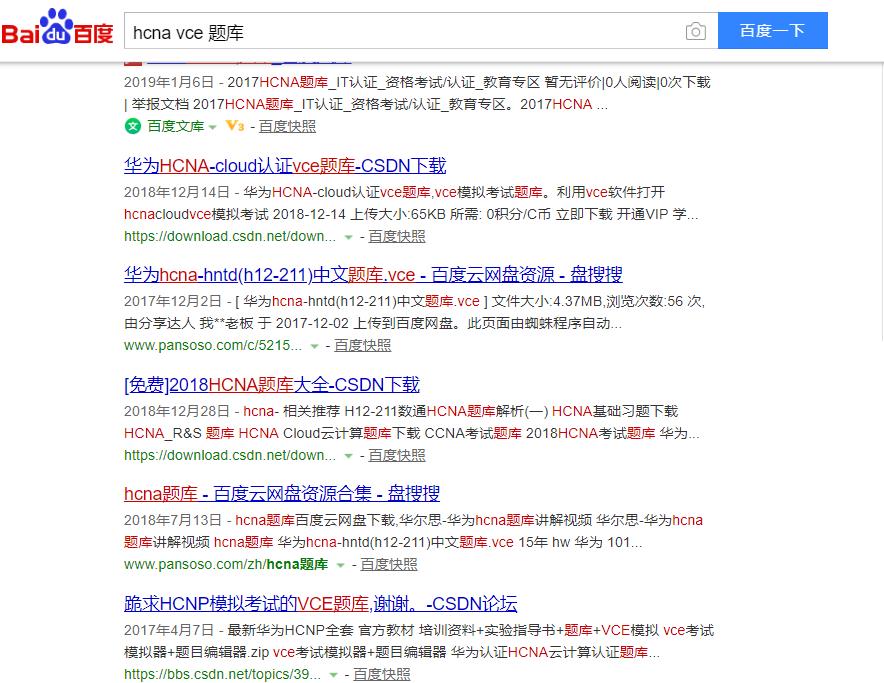The width and height of the screenshot is (884, 683).
Task: Open the camera image search icon
Action: (695, 31)
